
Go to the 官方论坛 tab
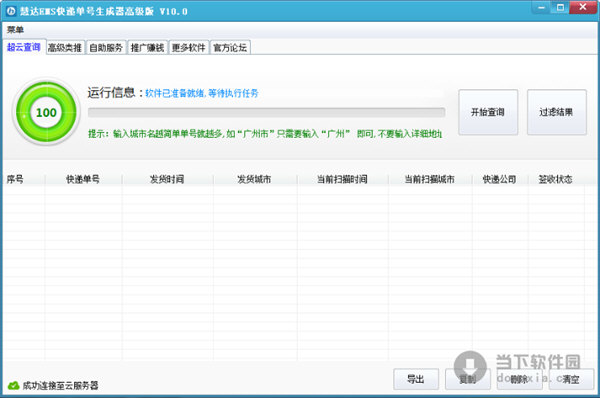tap(230, 48)
